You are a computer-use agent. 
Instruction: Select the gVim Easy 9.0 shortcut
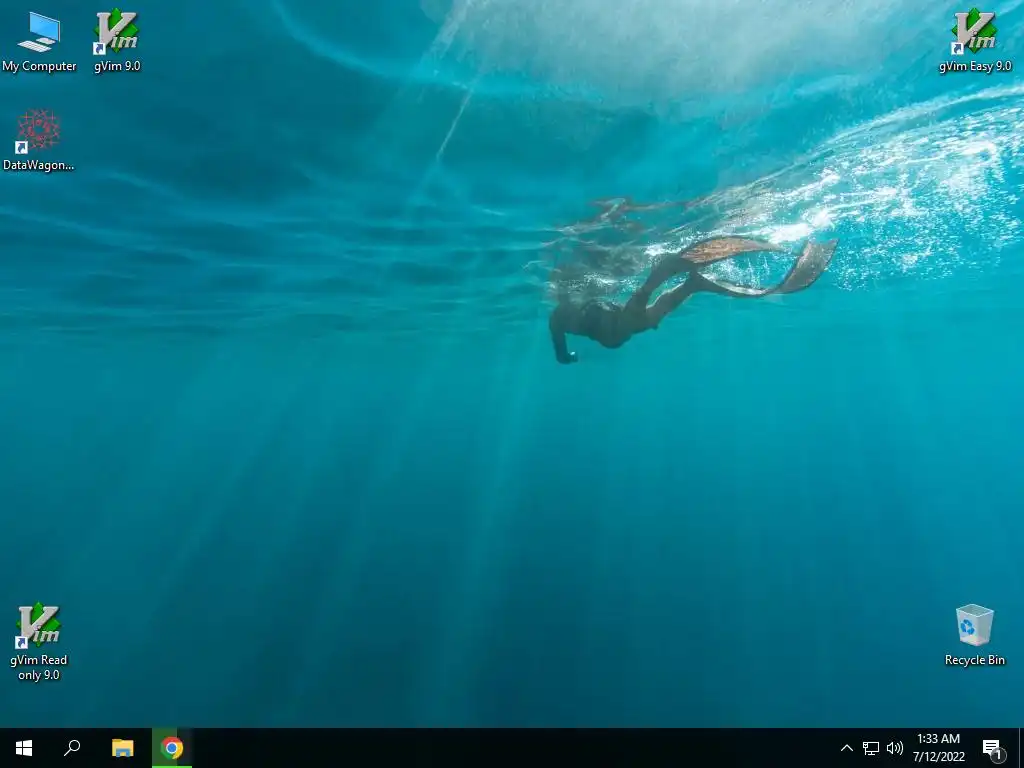(x=974, y=41)
